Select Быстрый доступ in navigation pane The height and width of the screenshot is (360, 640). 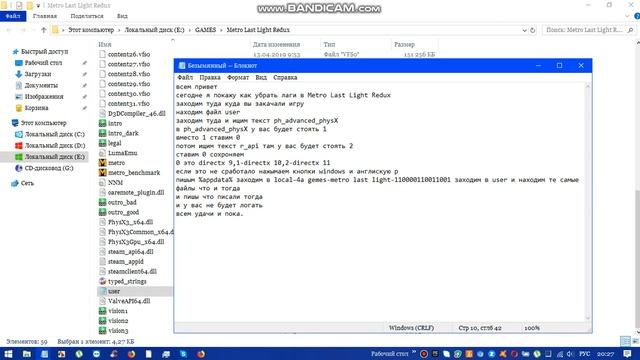[44, 51]
